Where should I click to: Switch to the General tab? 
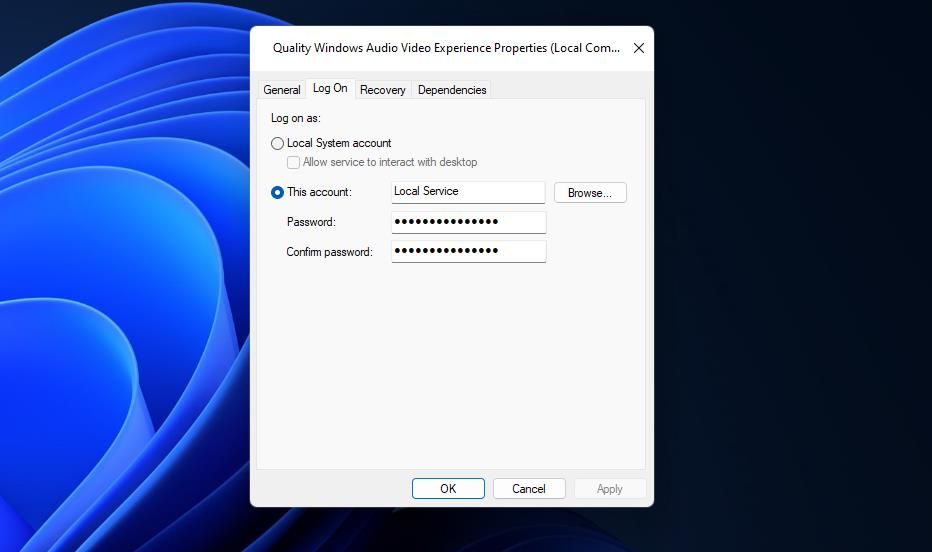tap(282, 90)
